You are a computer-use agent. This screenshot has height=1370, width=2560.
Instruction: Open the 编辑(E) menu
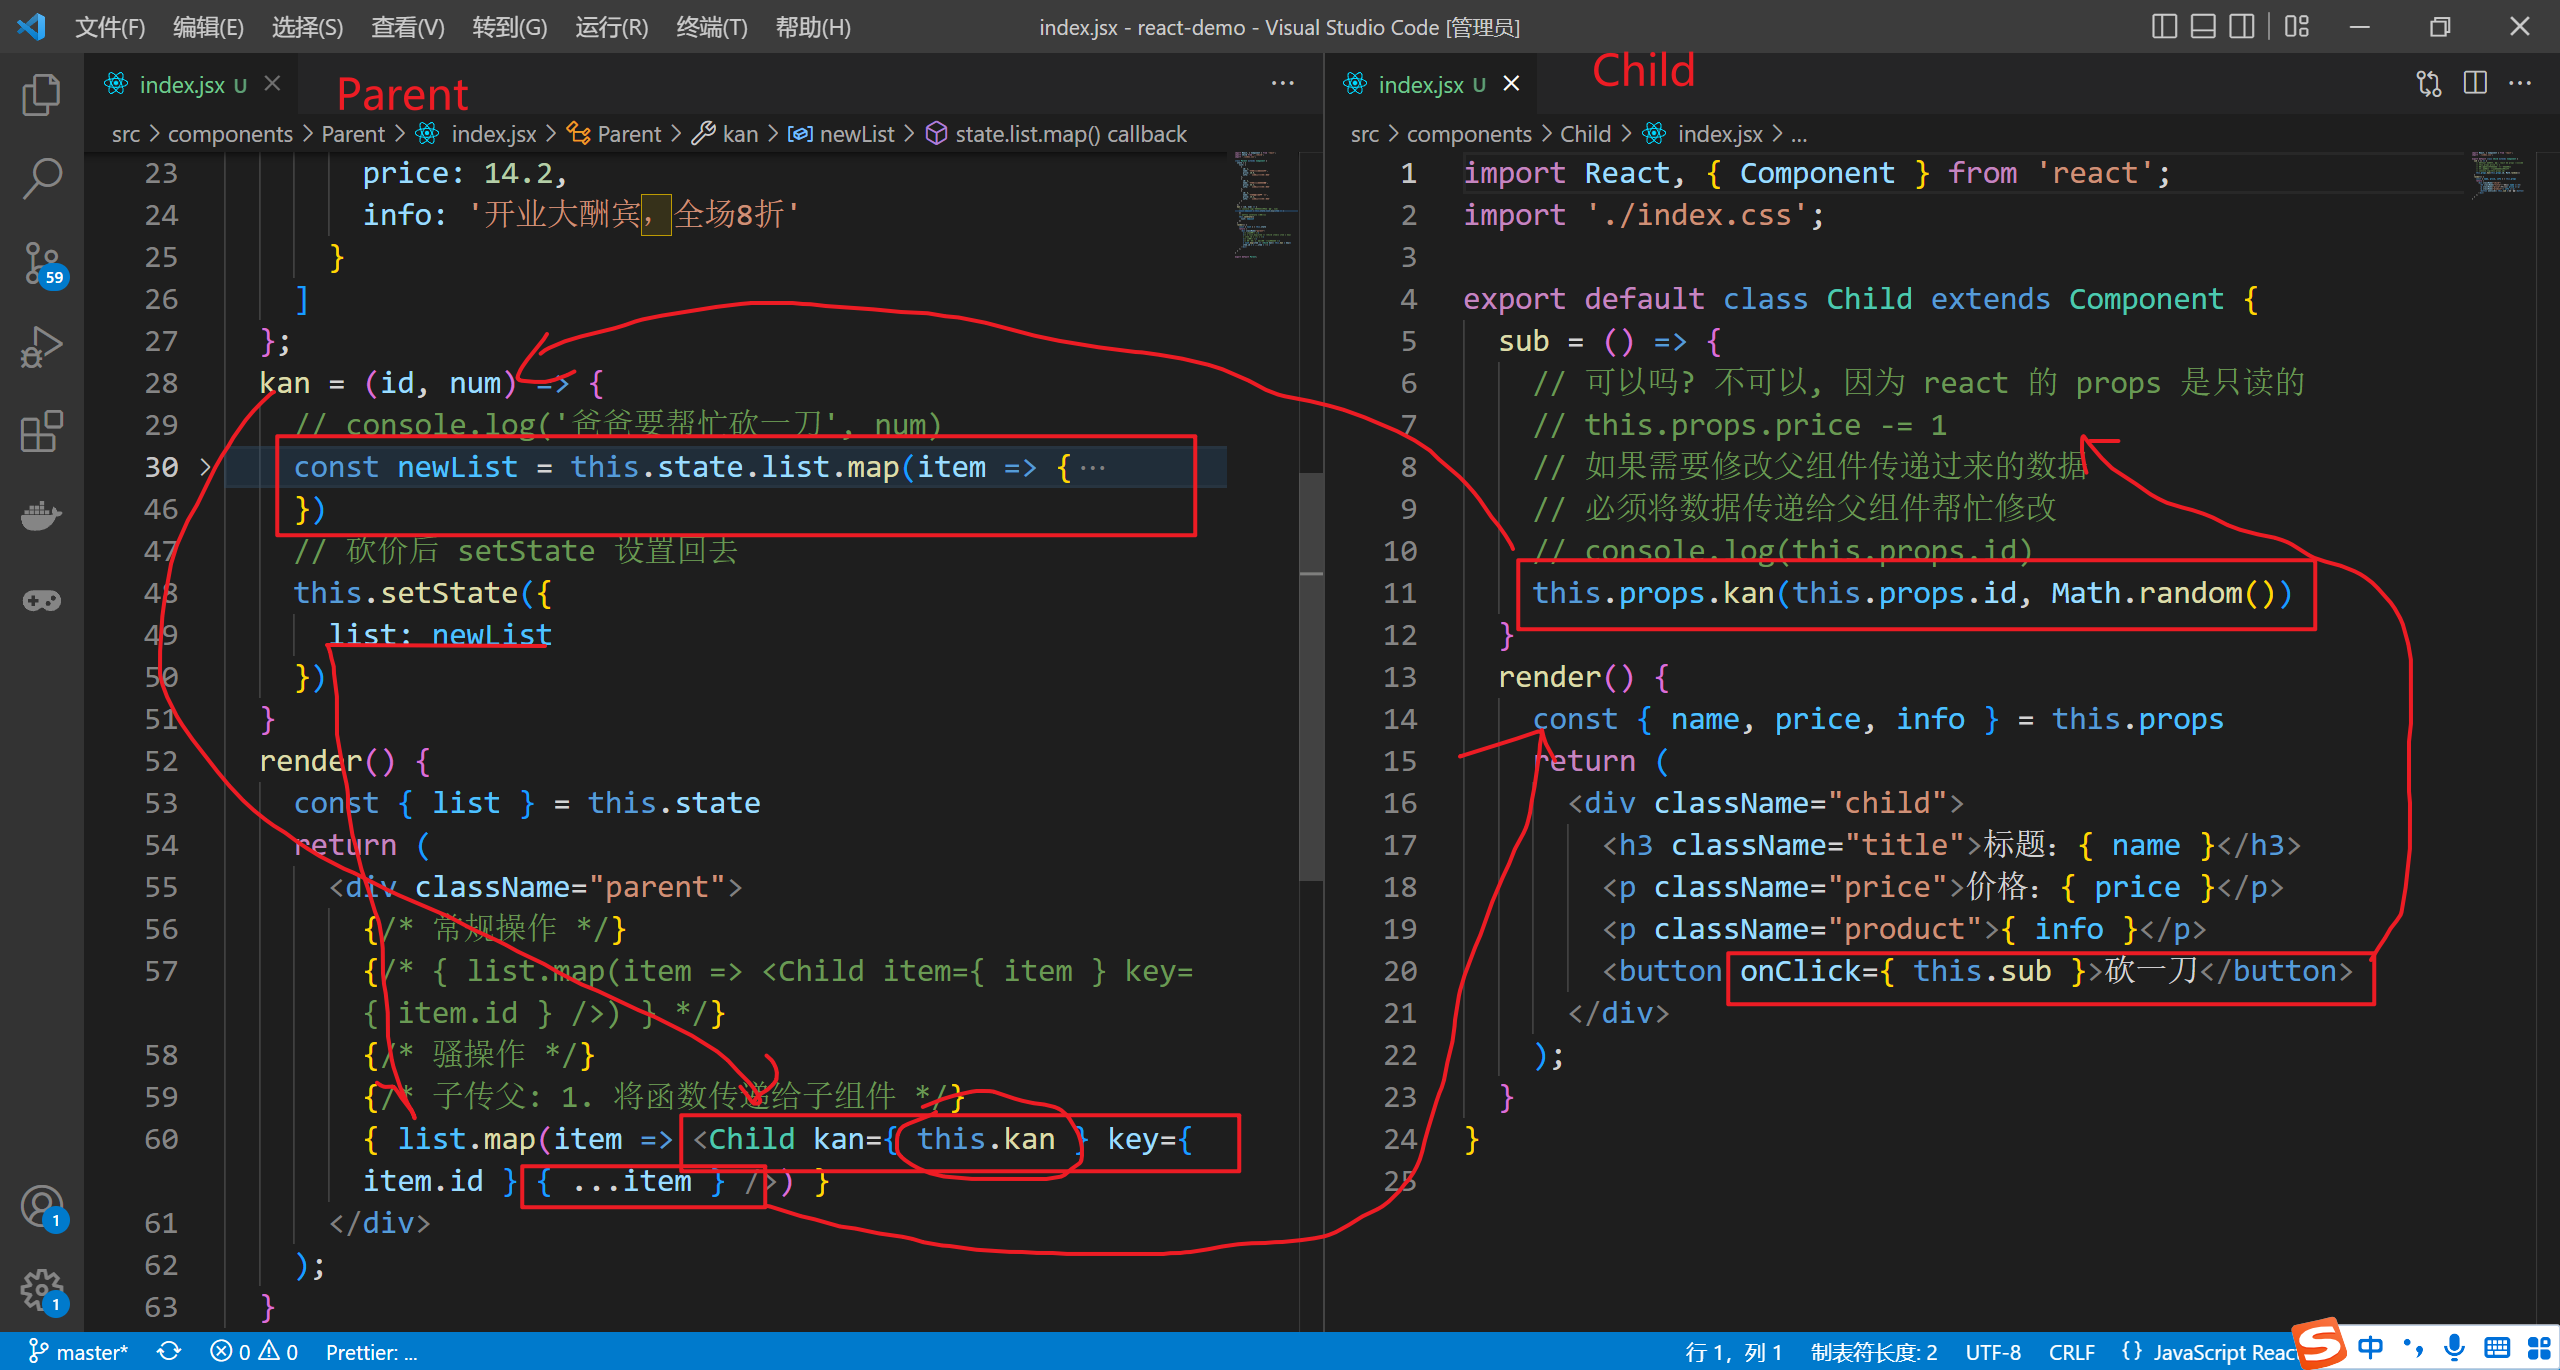click(x=208, y=27)
